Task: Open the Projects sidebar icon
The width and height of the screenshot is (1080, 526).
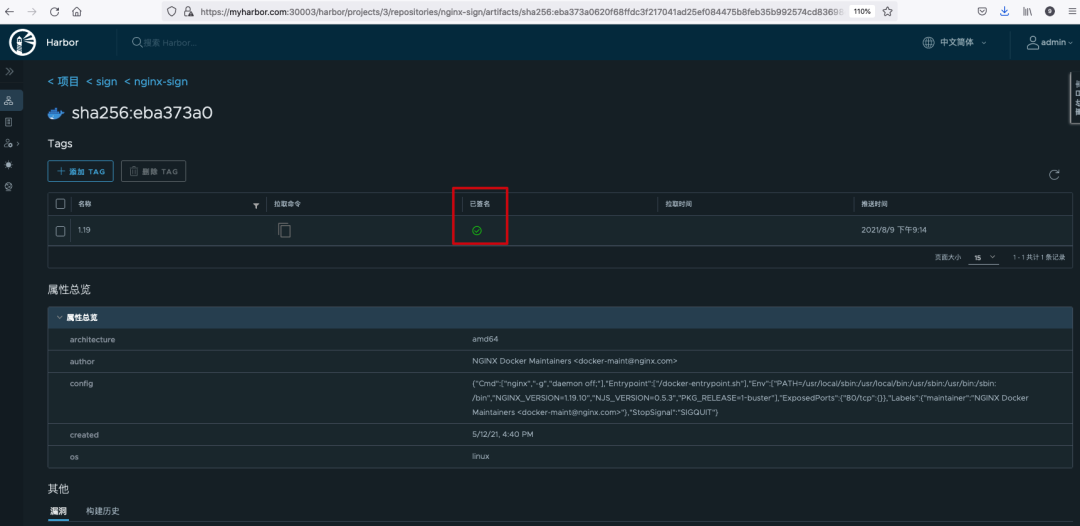Action: tap(9, 101)
